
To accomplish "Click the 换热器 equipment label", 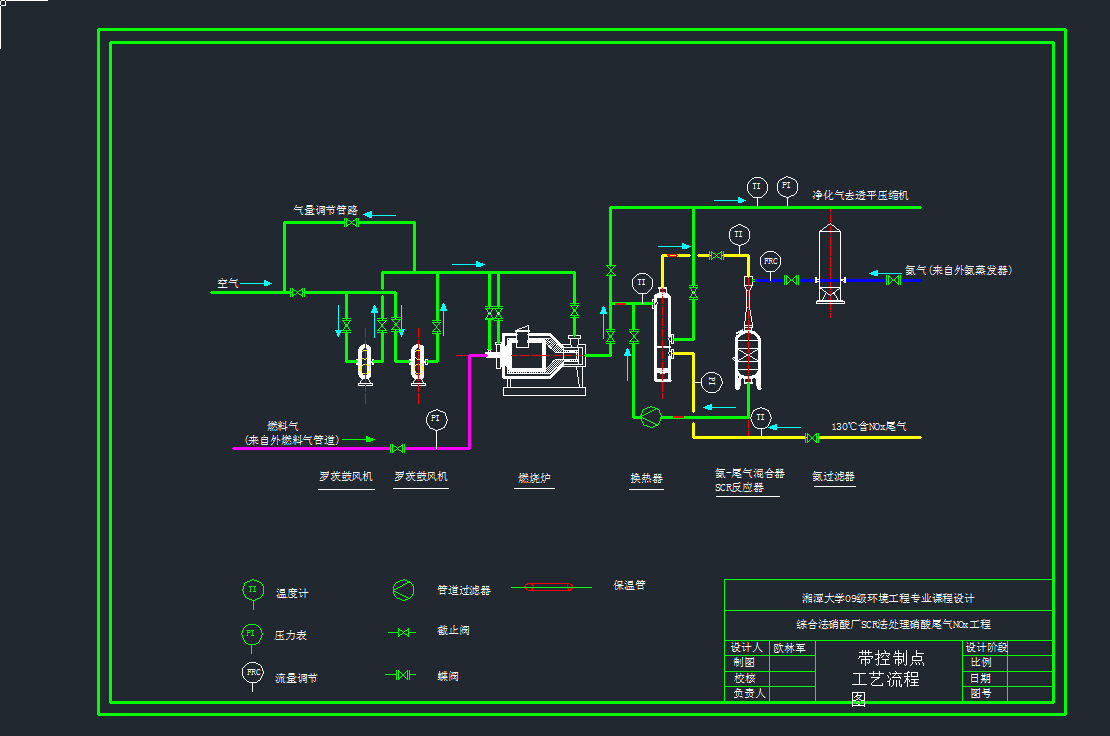I will (646, 479).
